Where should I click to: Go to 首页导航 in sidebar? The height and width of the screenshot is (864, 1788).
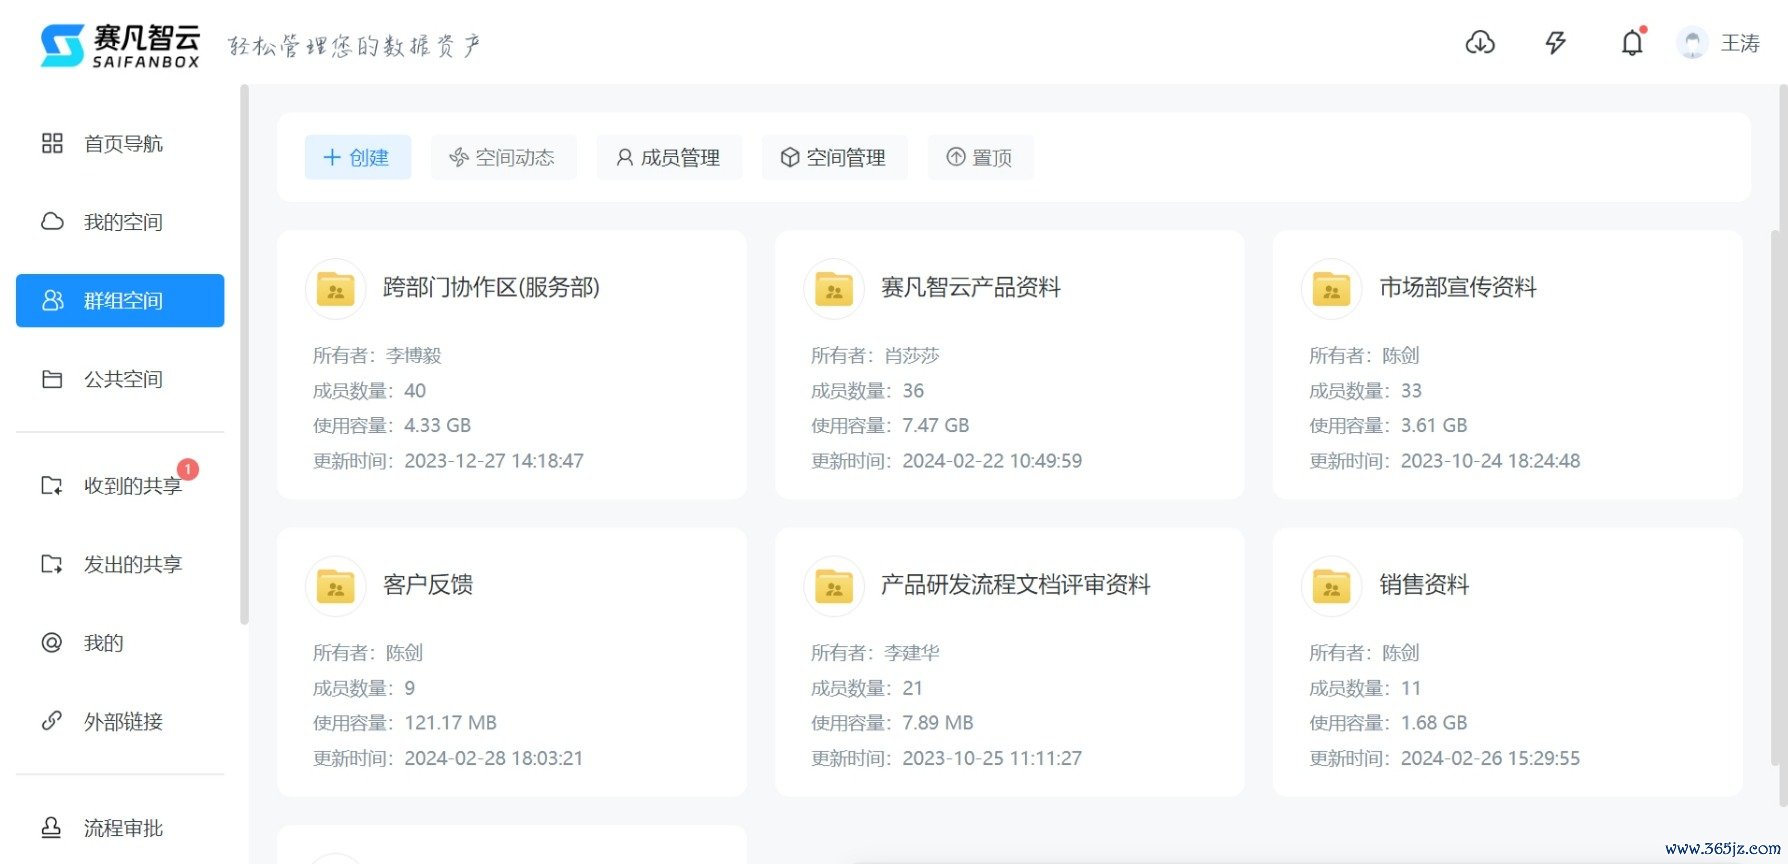(x=120, y=143)
